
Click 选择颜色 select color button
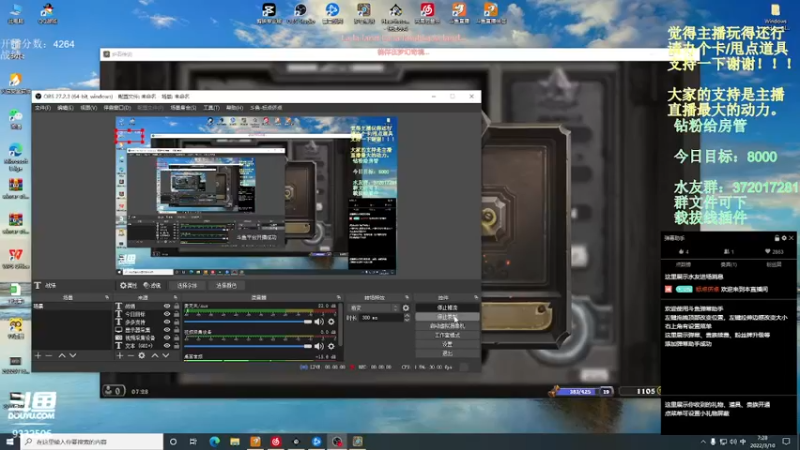[226, 285]
